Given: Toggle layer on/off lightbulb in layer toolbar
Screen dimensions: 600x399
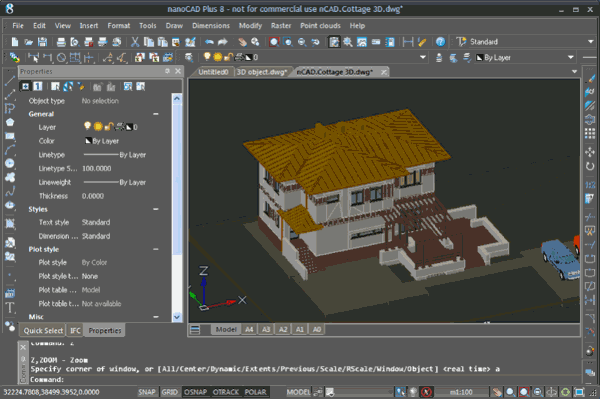Looking at the screenshot, I should click(207, 57).
